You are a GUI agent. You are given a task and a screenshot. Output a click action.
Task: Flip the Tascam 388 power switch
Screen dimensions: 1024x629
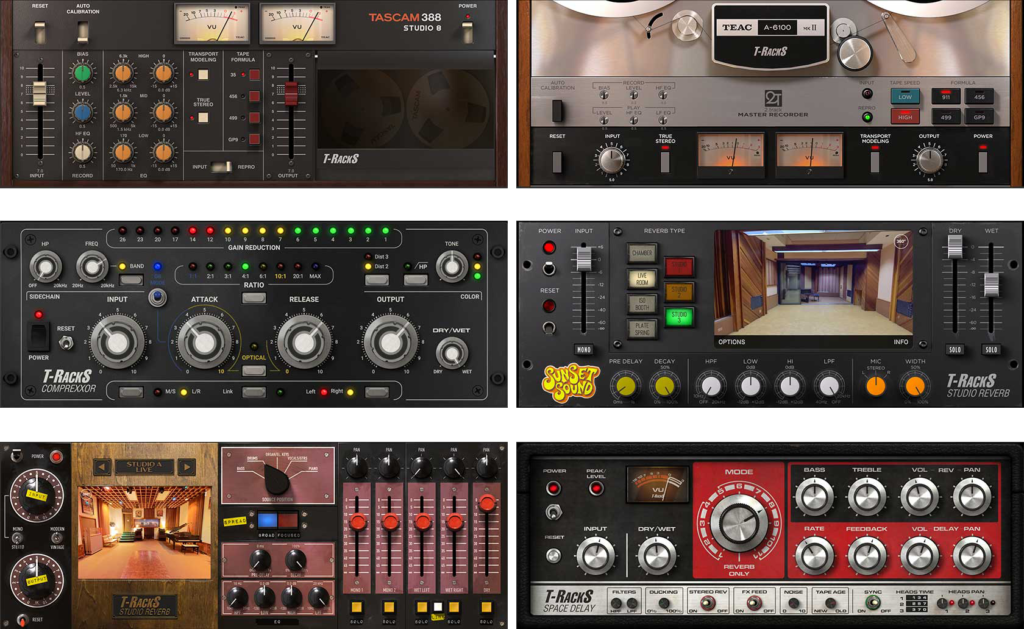[x=467, y=31]
